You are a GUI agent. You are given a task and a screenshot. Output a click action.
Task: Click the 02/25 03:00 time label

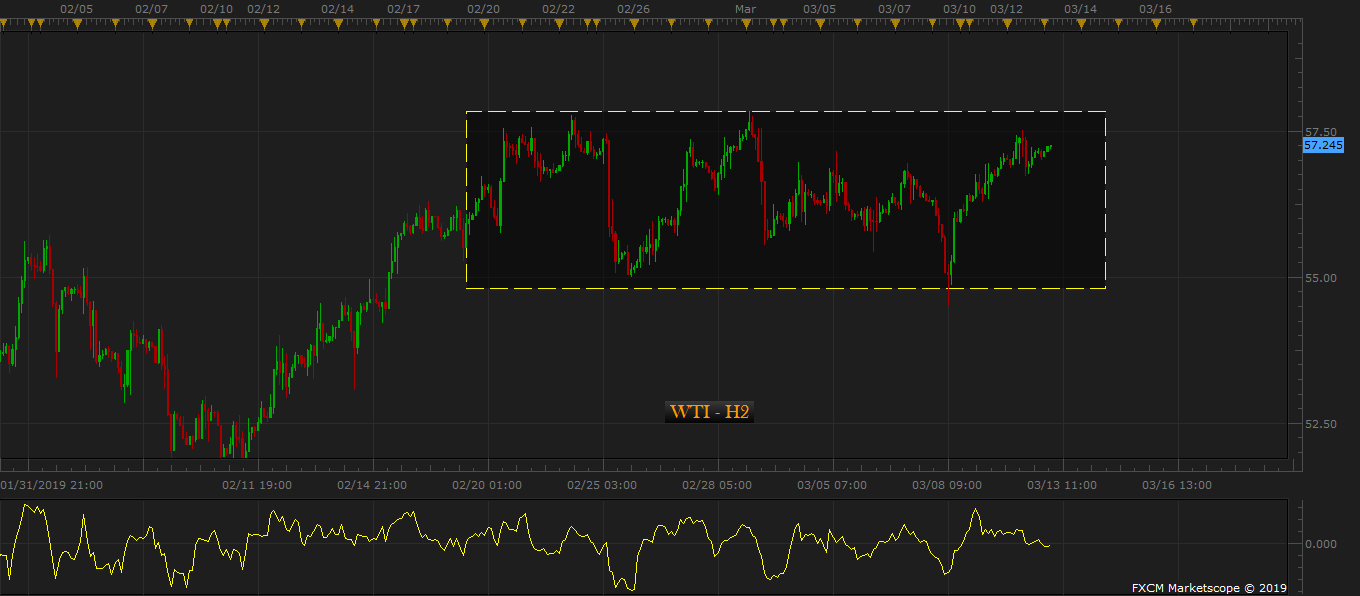(602, 485)
